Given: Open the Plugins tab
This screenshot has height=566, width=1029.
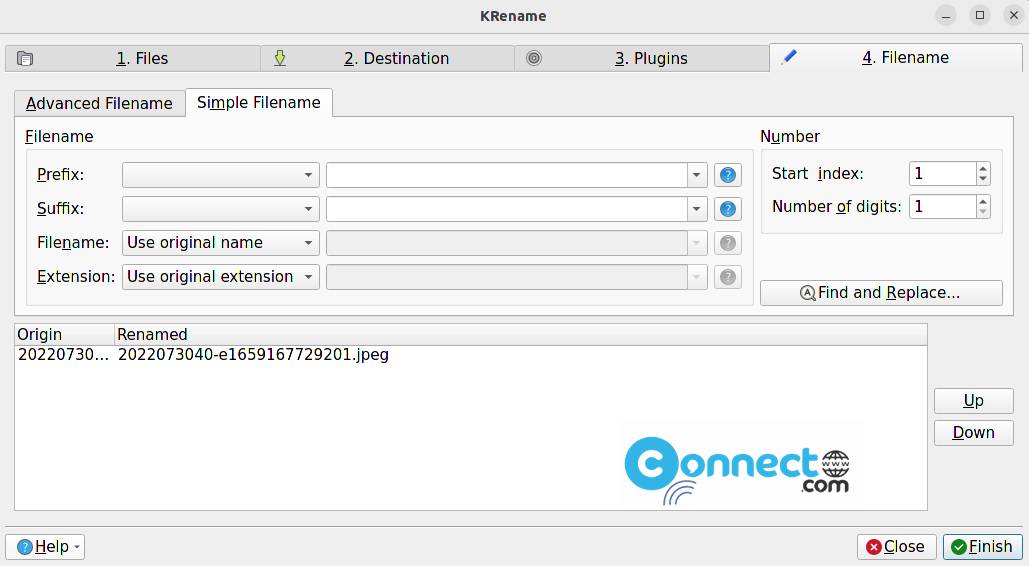Looking at the screenshot, I should coord(642,58).
